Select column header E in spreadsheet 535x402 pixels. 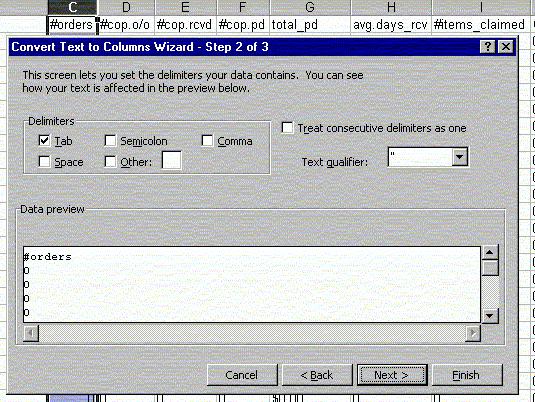(x=185, y=7)
